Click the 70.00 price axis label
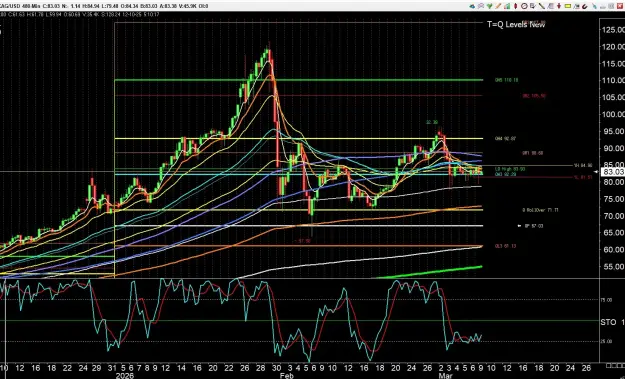 click(x=613, y=216)
